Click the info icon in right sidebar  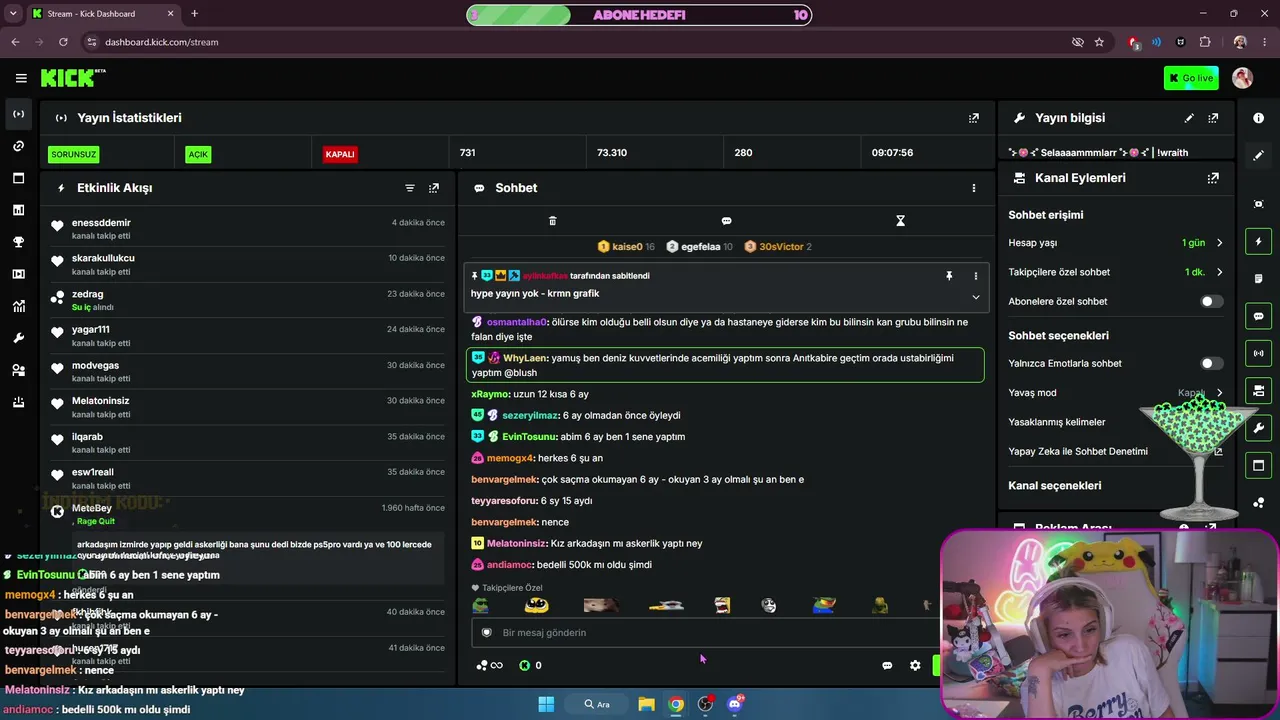[1258, 118]
